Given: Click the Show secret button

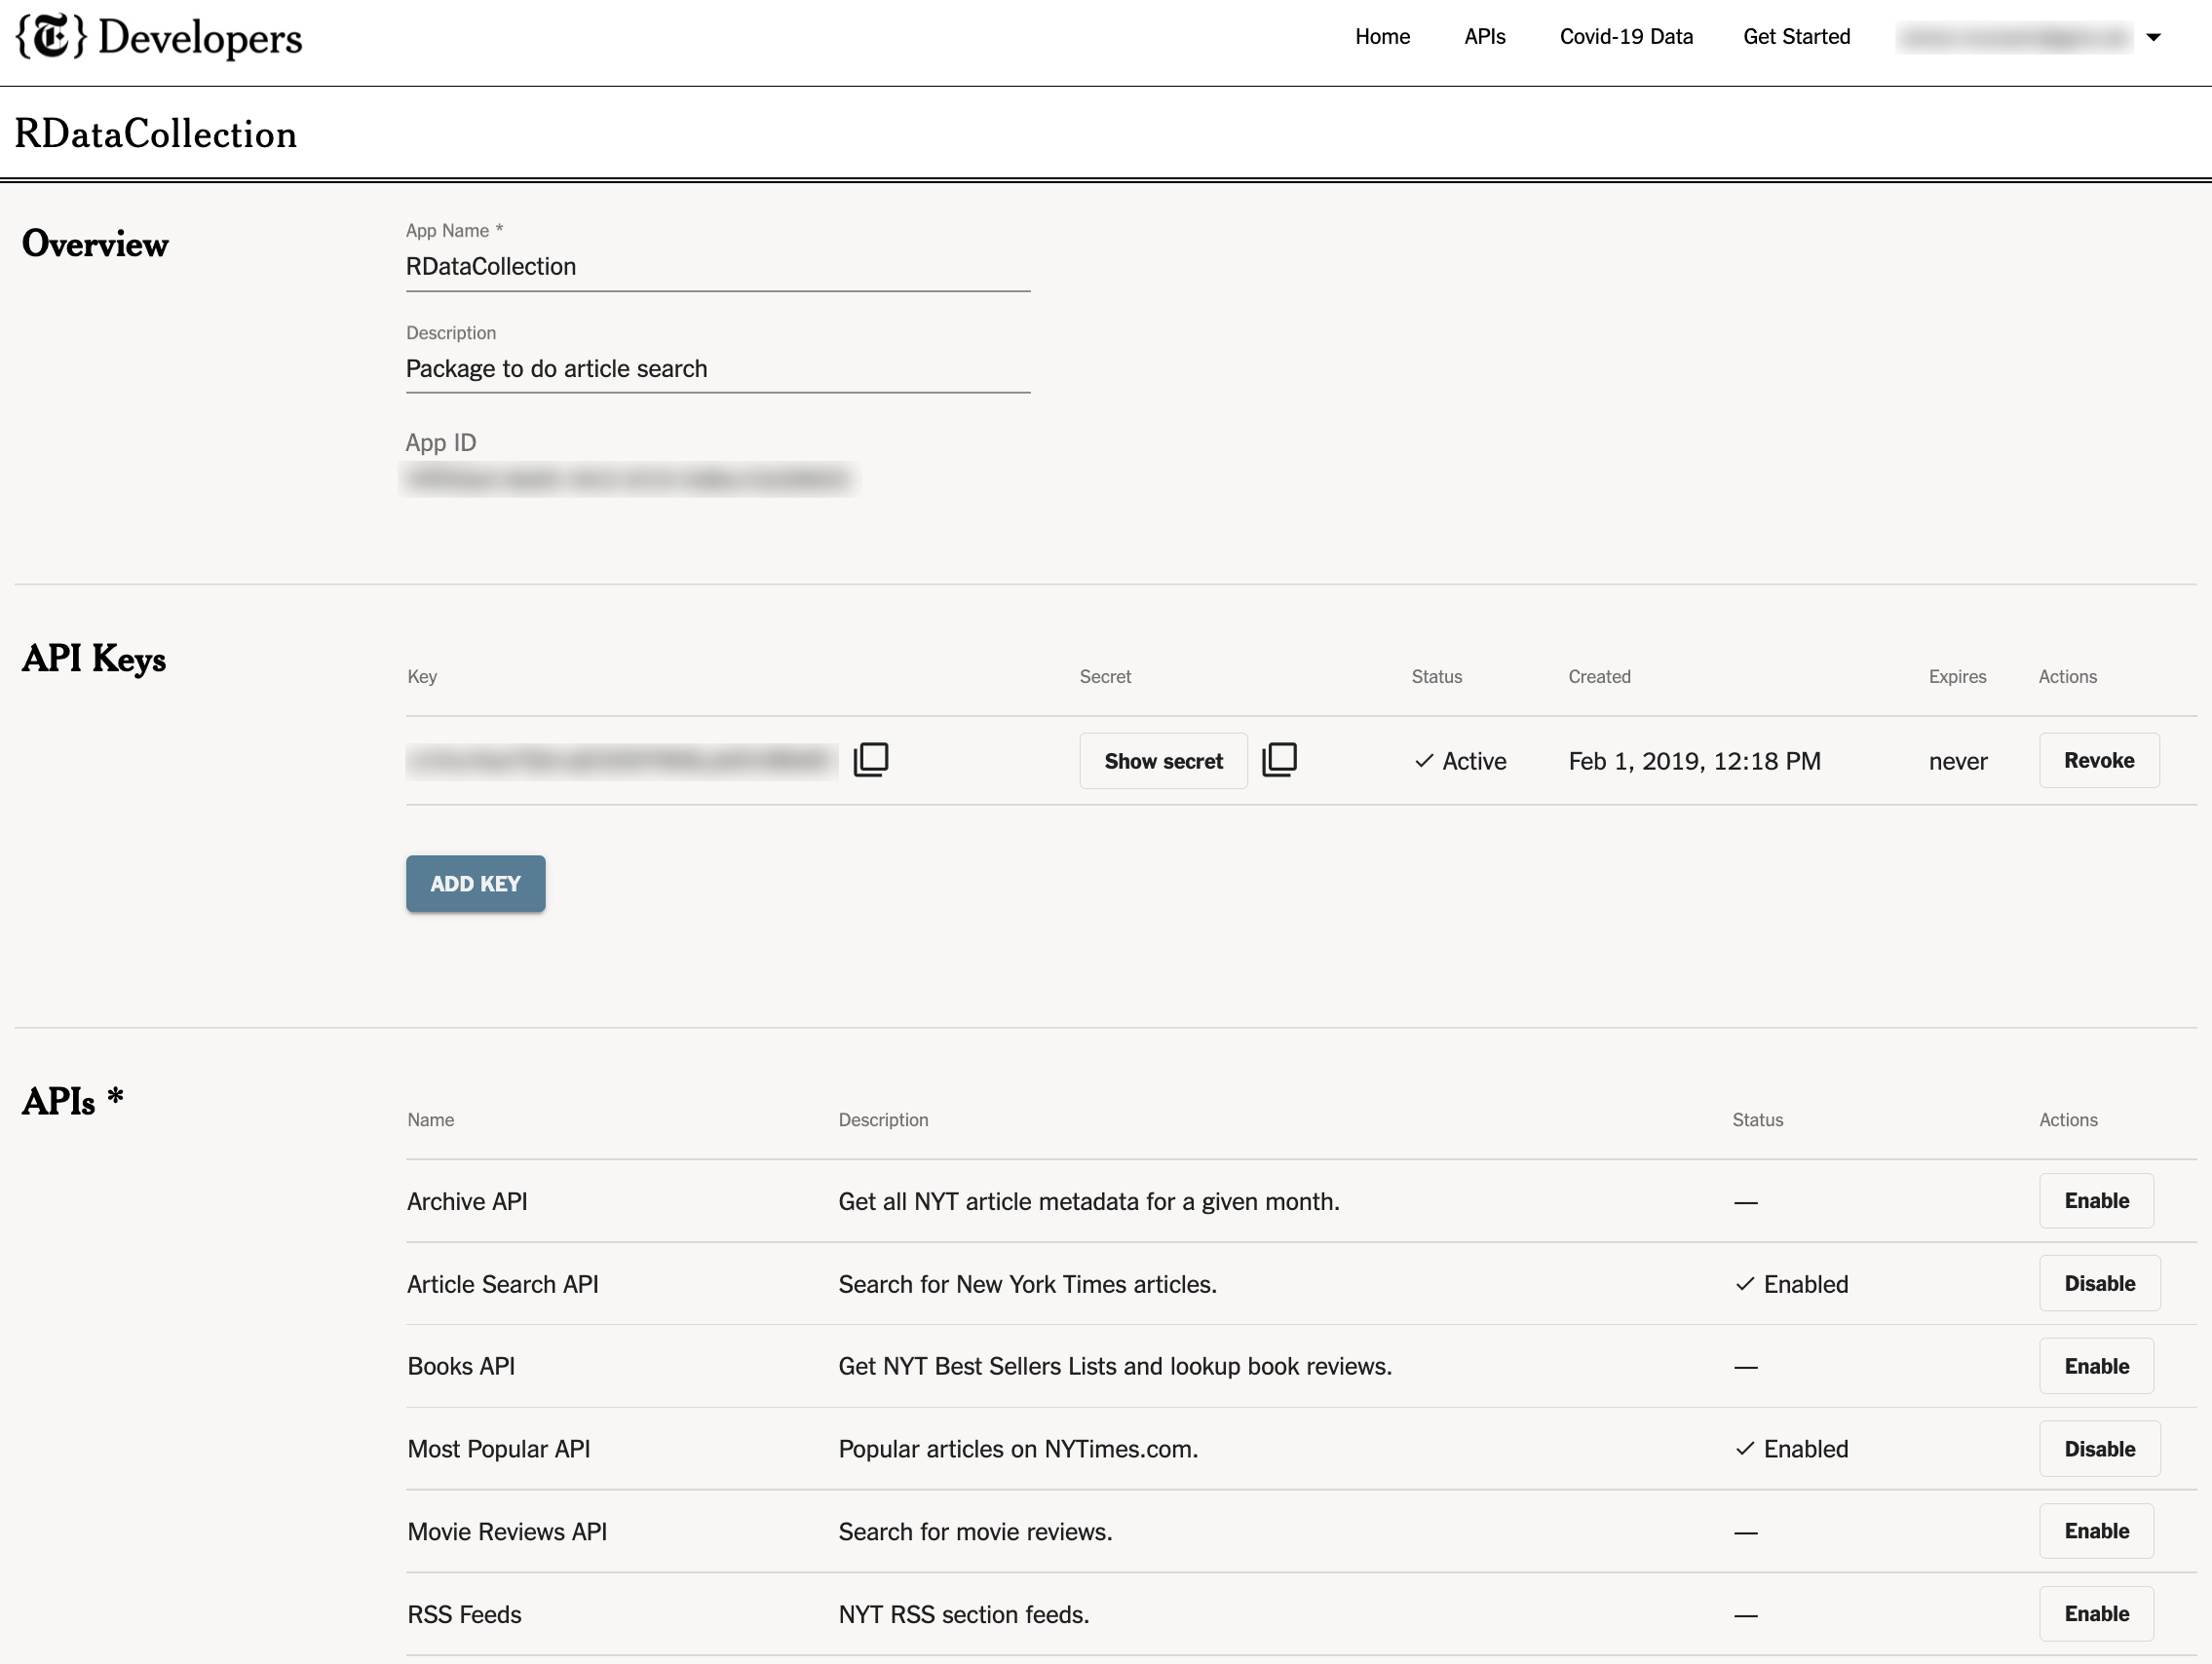Looking at the screenshot, I should [x=1163, y=761].
